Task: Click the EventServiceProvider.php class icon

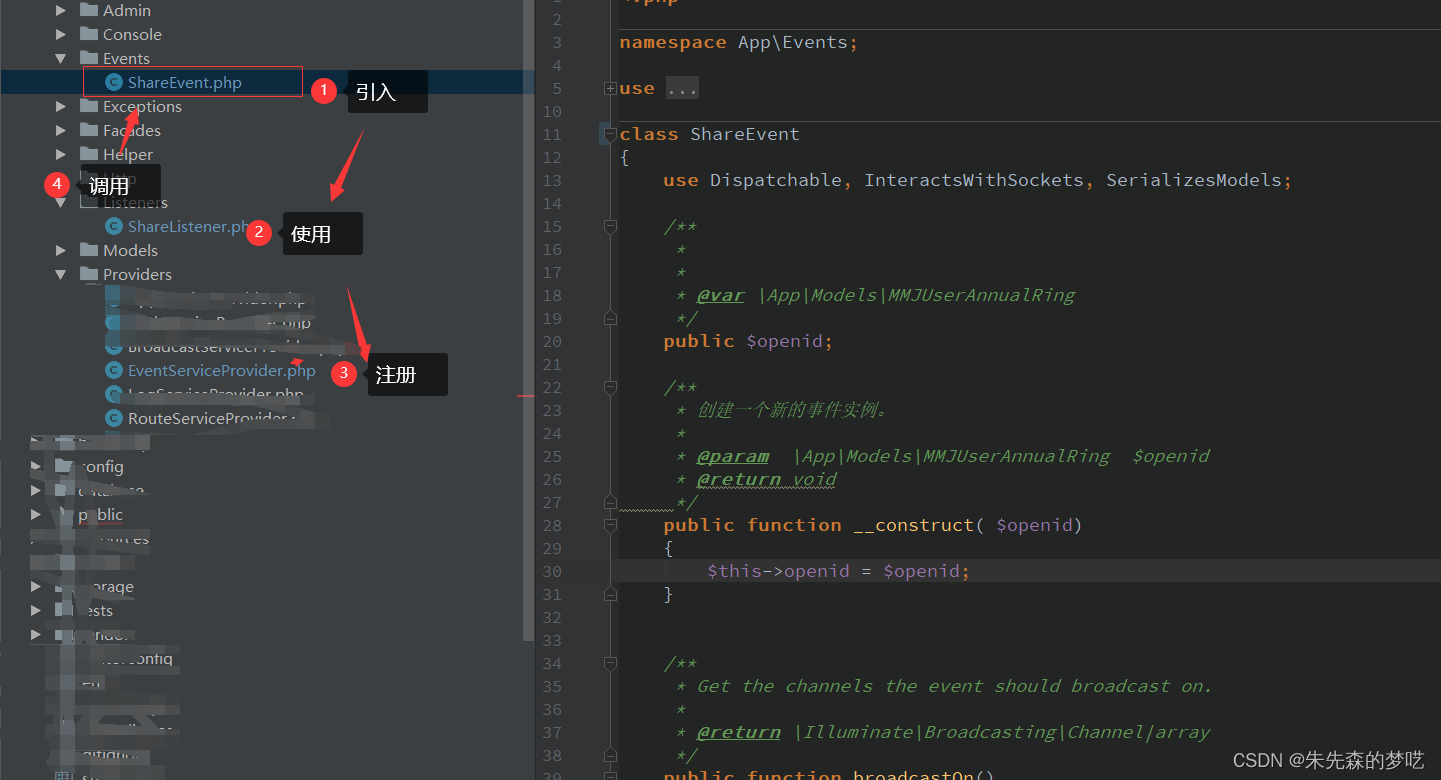Action: point(114,370)
